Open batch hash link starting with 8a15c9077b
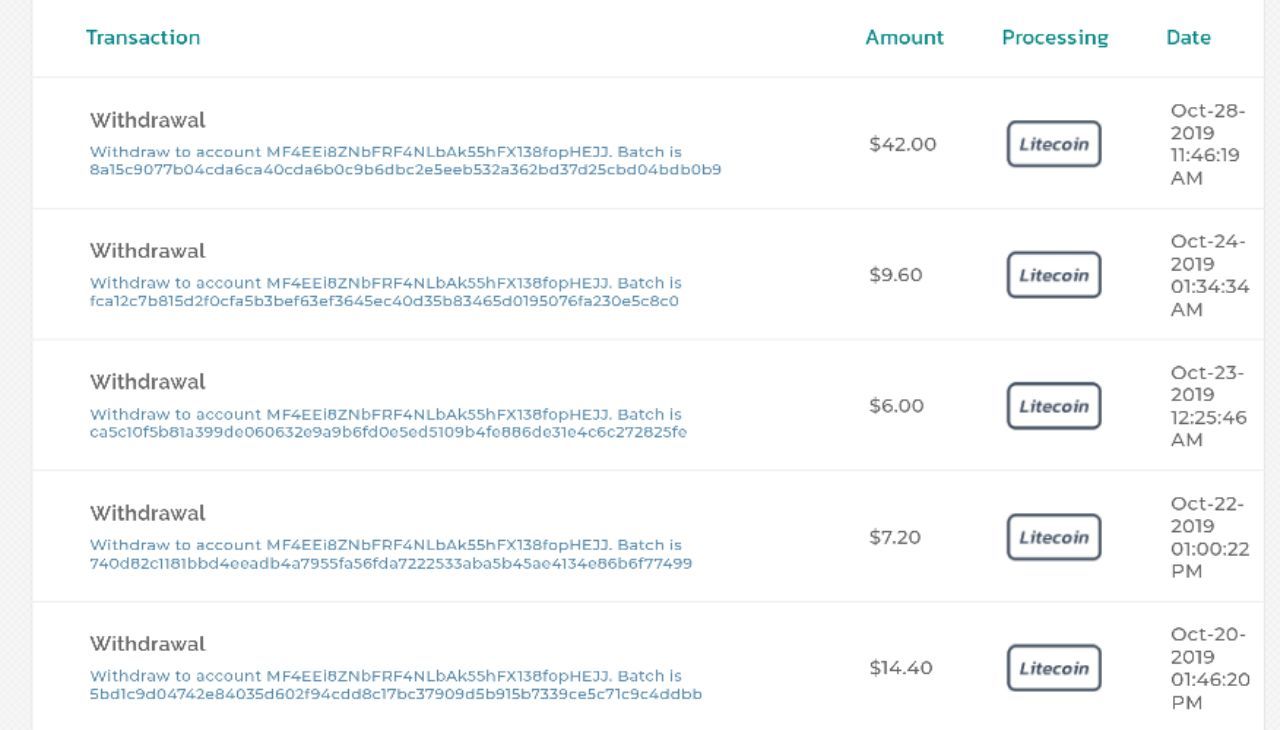 click(x=405, y=170)
